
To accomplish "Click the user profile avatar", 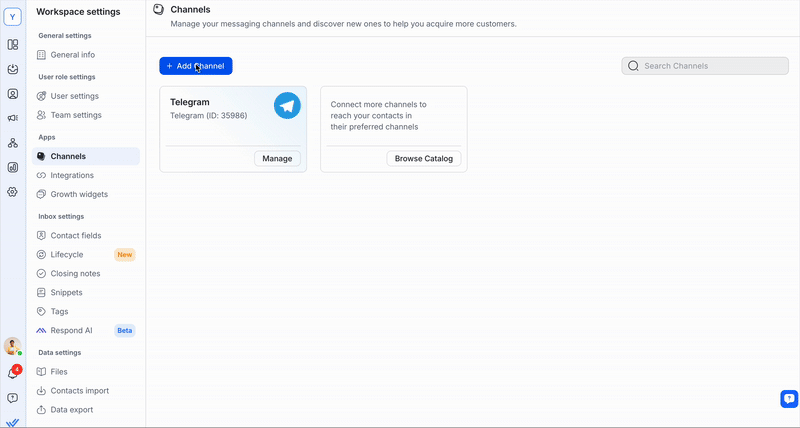I will click(12, 346).
